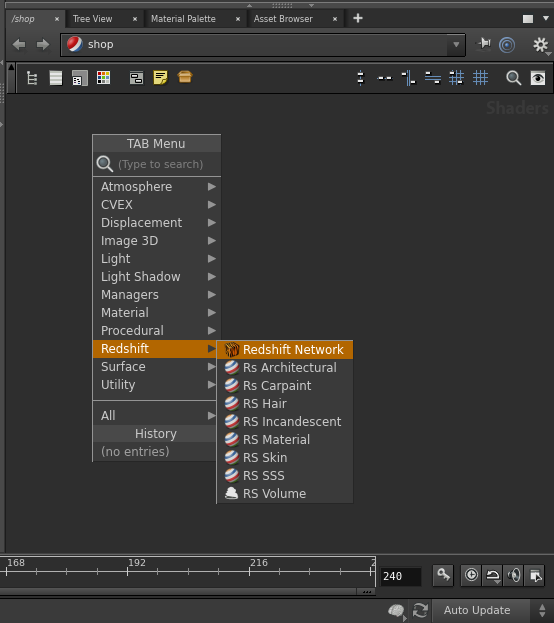Choose Rs Carpaint shader
This screenshot has height=623, width=554.
[285, 386]
